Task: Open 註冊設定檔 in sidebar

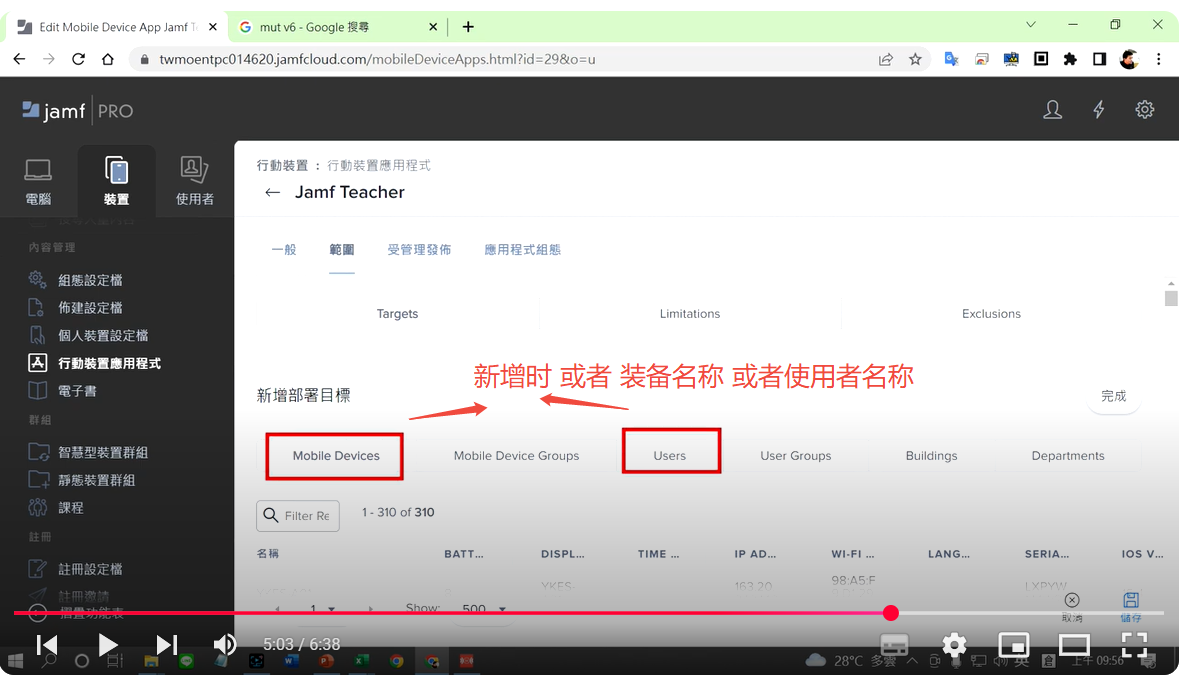Action: 90,569
